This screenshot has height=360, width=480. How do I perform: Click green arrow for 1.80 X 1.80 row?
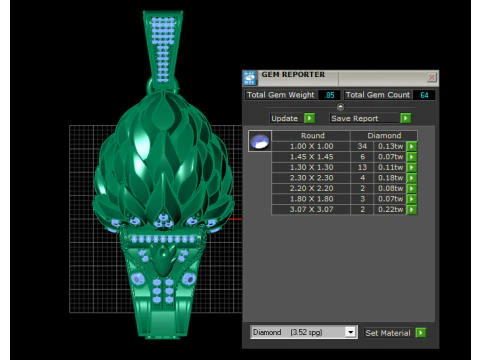click(x=412, y=199)
